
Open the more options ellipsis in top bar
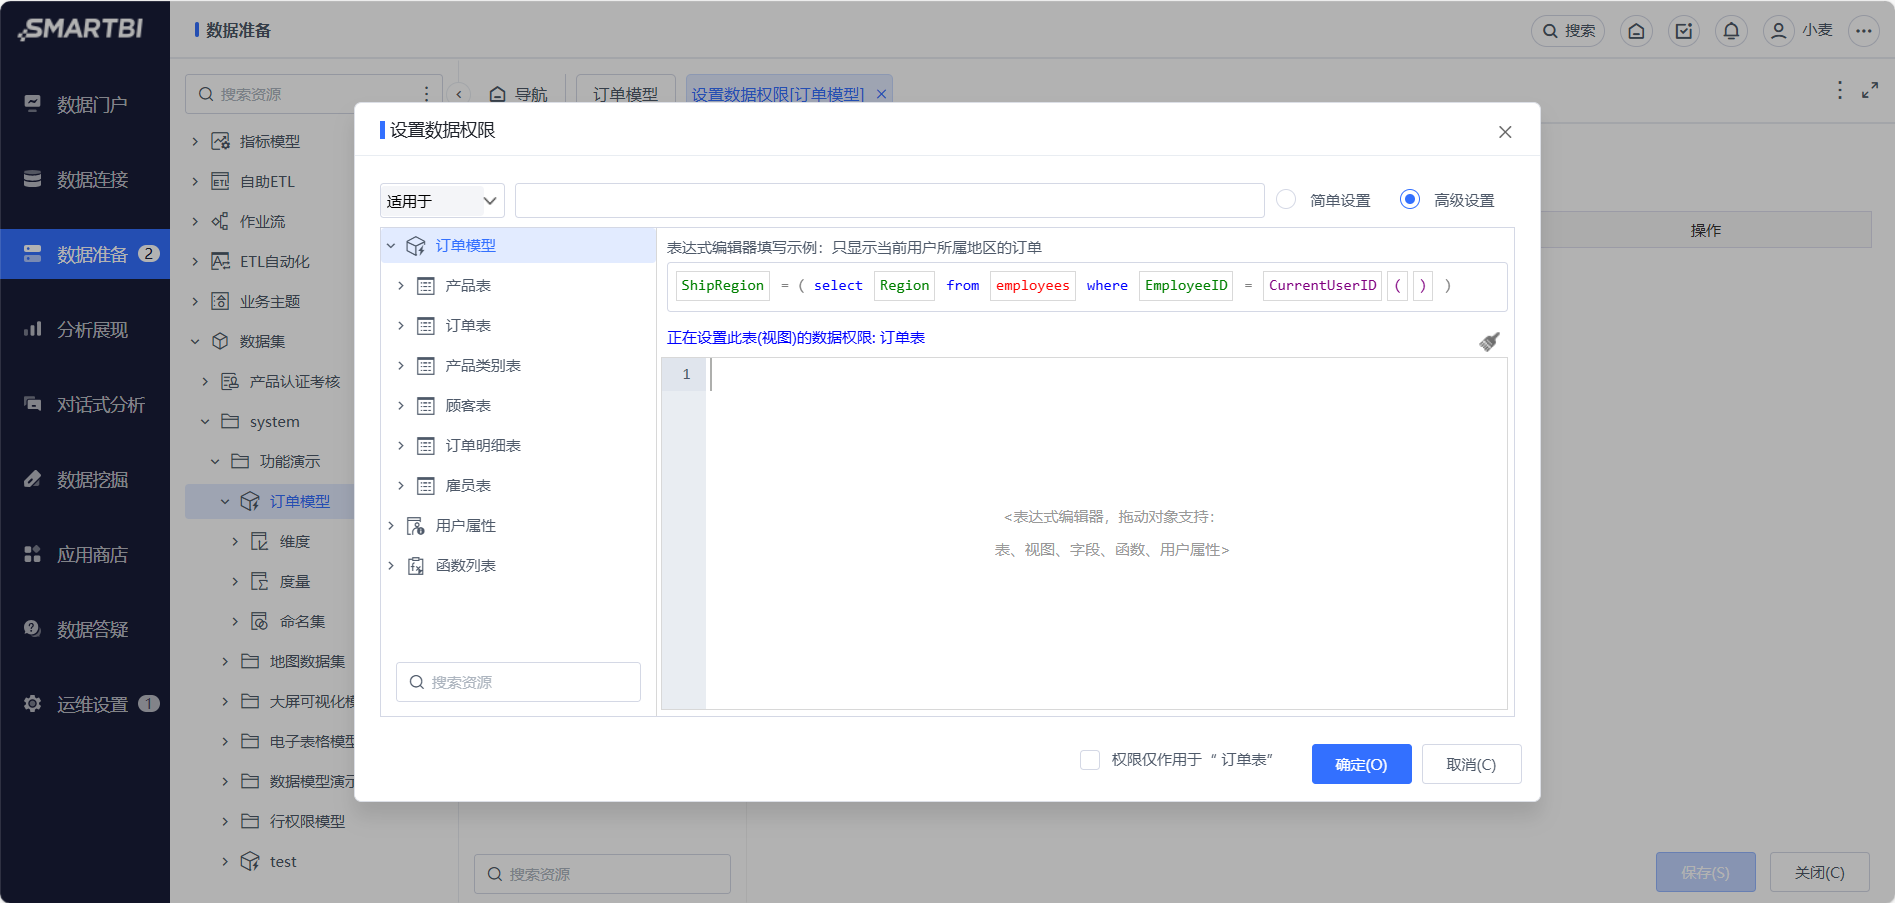coord(1863,31)
